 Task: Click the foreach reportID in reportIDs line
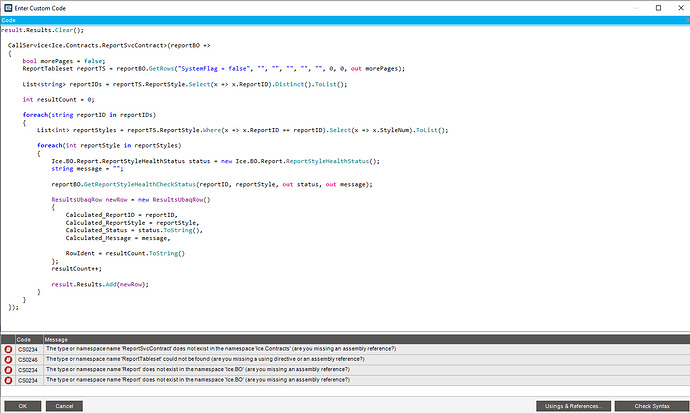(89, 115)
